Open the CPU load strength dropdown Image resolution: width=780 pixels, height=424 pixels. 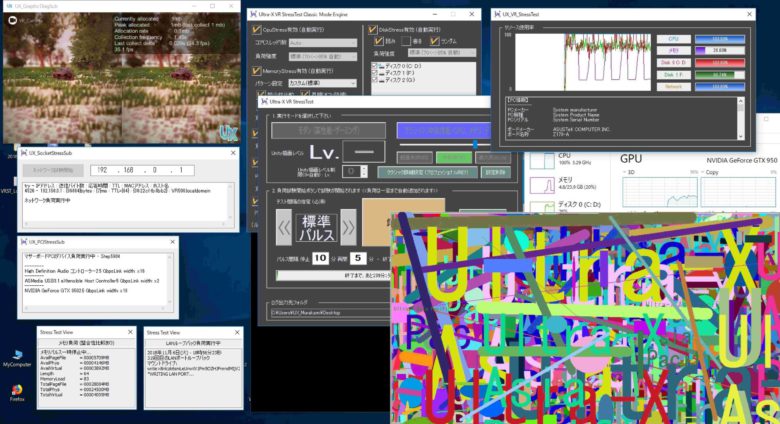(x=323, y=57)
